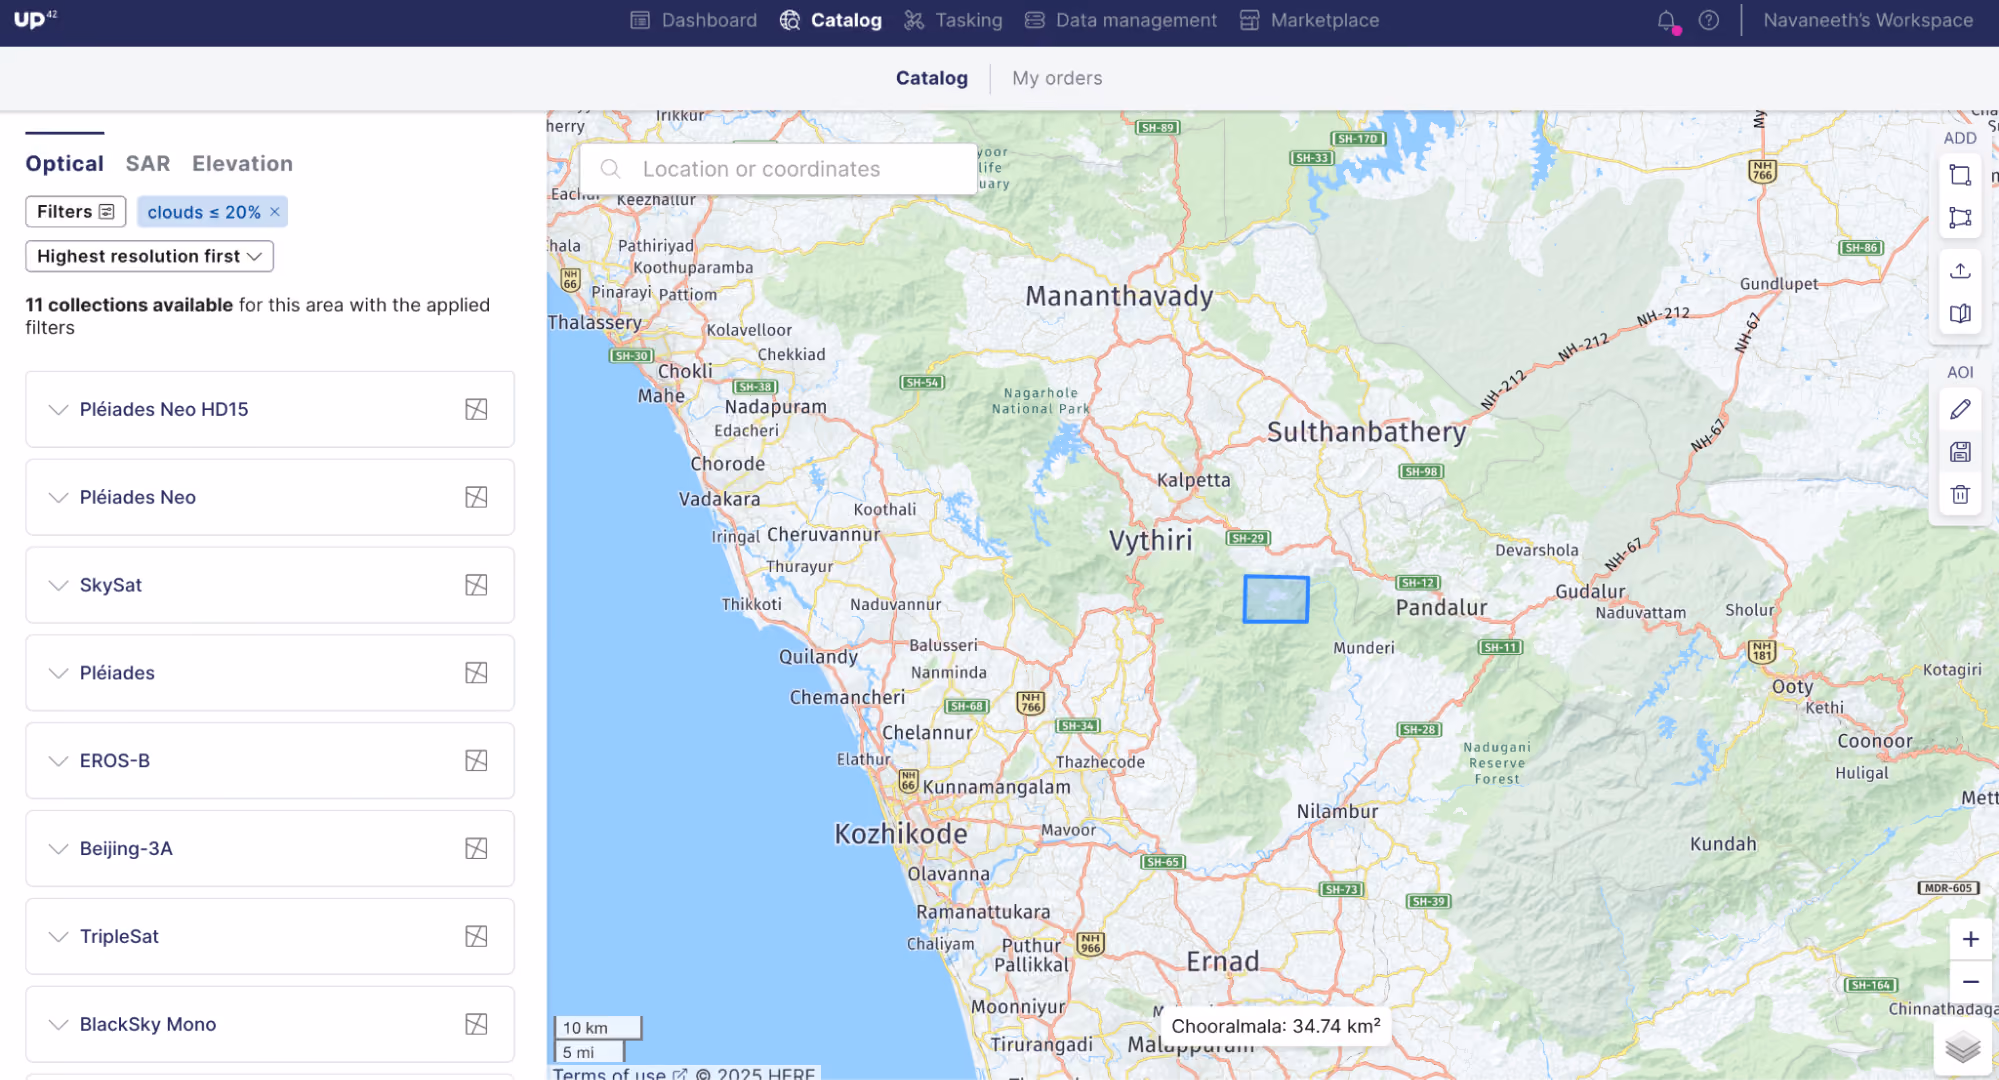Screen dimensions: 1999x1080
Task: Click the Tasking satellite icon
Action: click(914, 20)
